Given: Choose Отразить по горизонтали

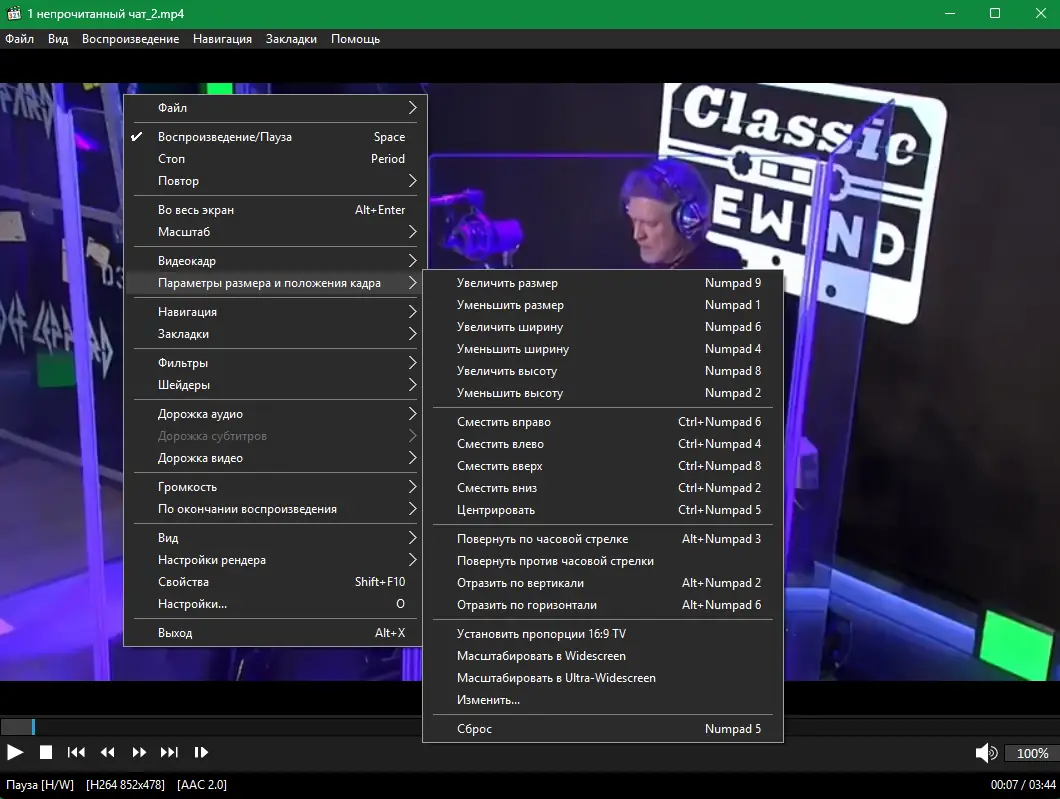Looking at the screenshot, I should coord(602,605).
